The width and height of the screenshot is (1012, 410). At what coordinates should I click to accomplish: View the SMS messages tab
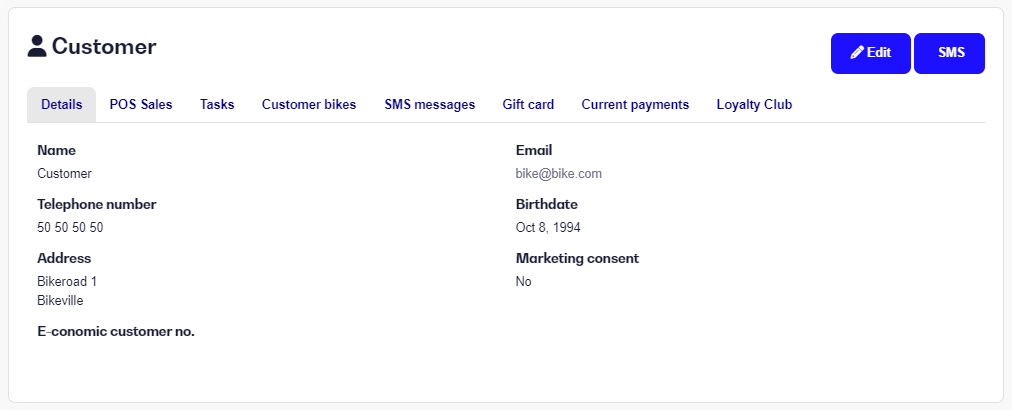429,105
